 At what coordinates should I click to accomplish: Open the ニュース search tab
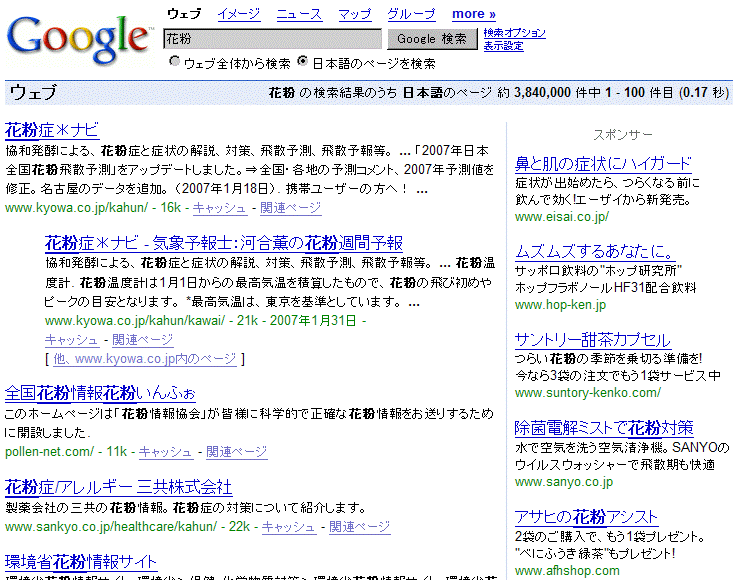pos(299,14)
